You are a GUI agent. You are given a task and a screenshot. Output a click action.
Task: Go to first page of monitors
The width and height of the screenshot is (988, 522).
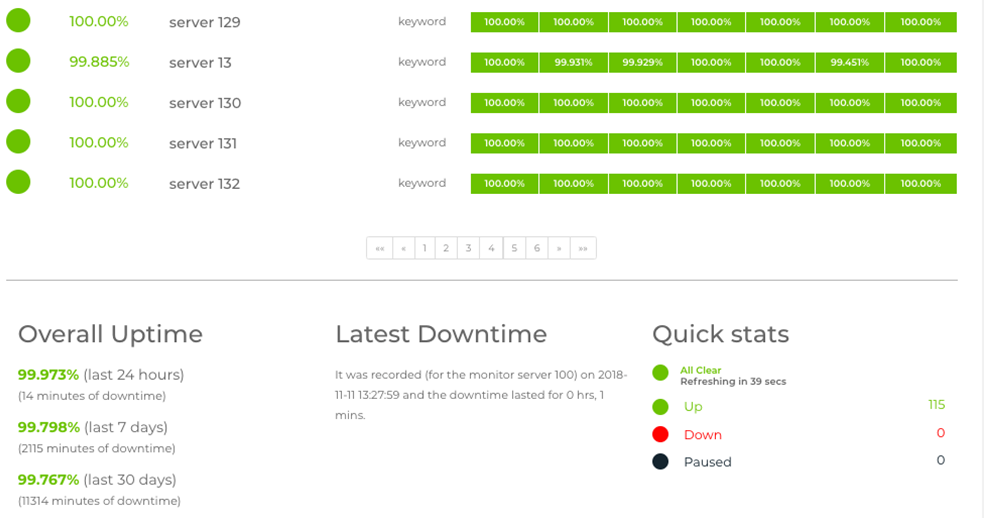pos(380,248)
